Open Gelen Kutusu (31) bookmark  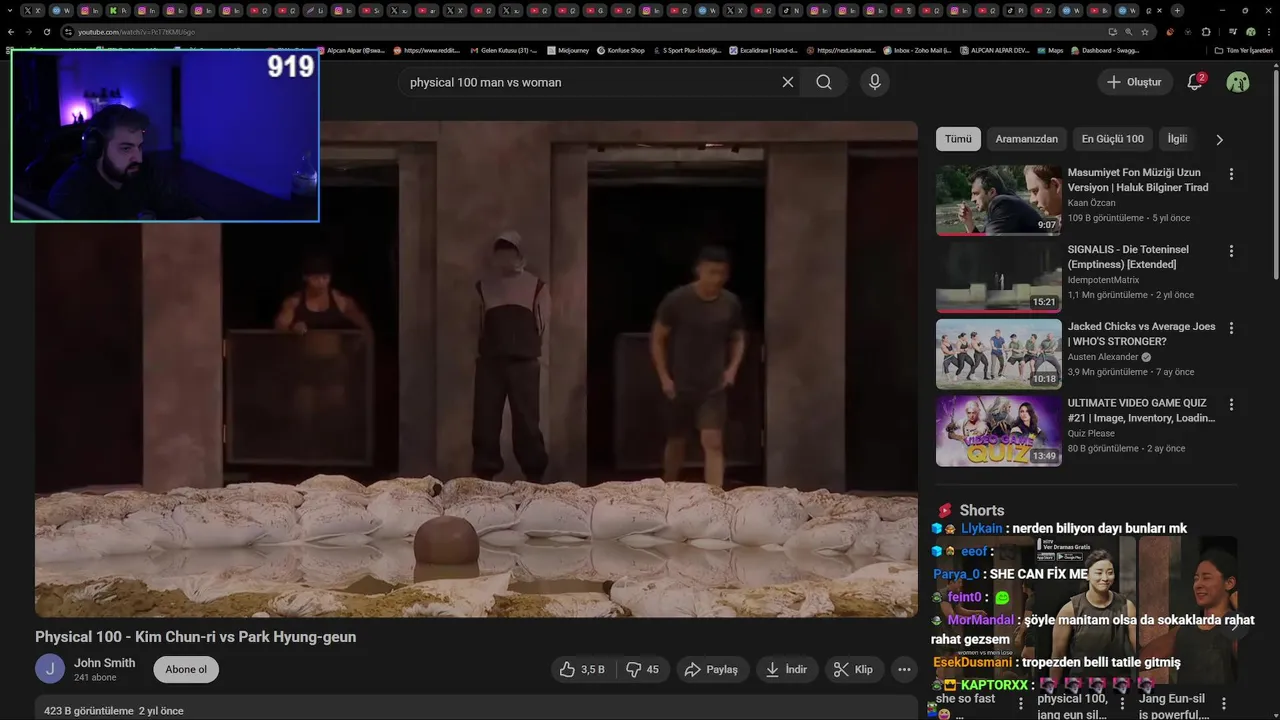coord(503,50)
